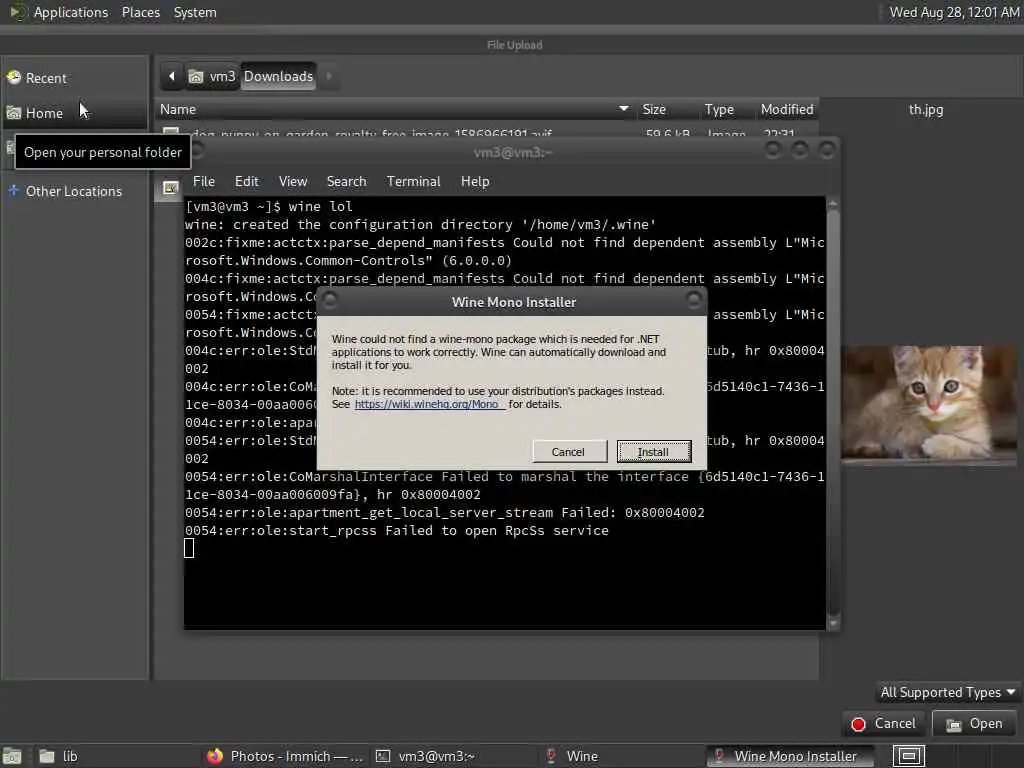Click Install in Wine Mono Installer

[x=653, y=452]
